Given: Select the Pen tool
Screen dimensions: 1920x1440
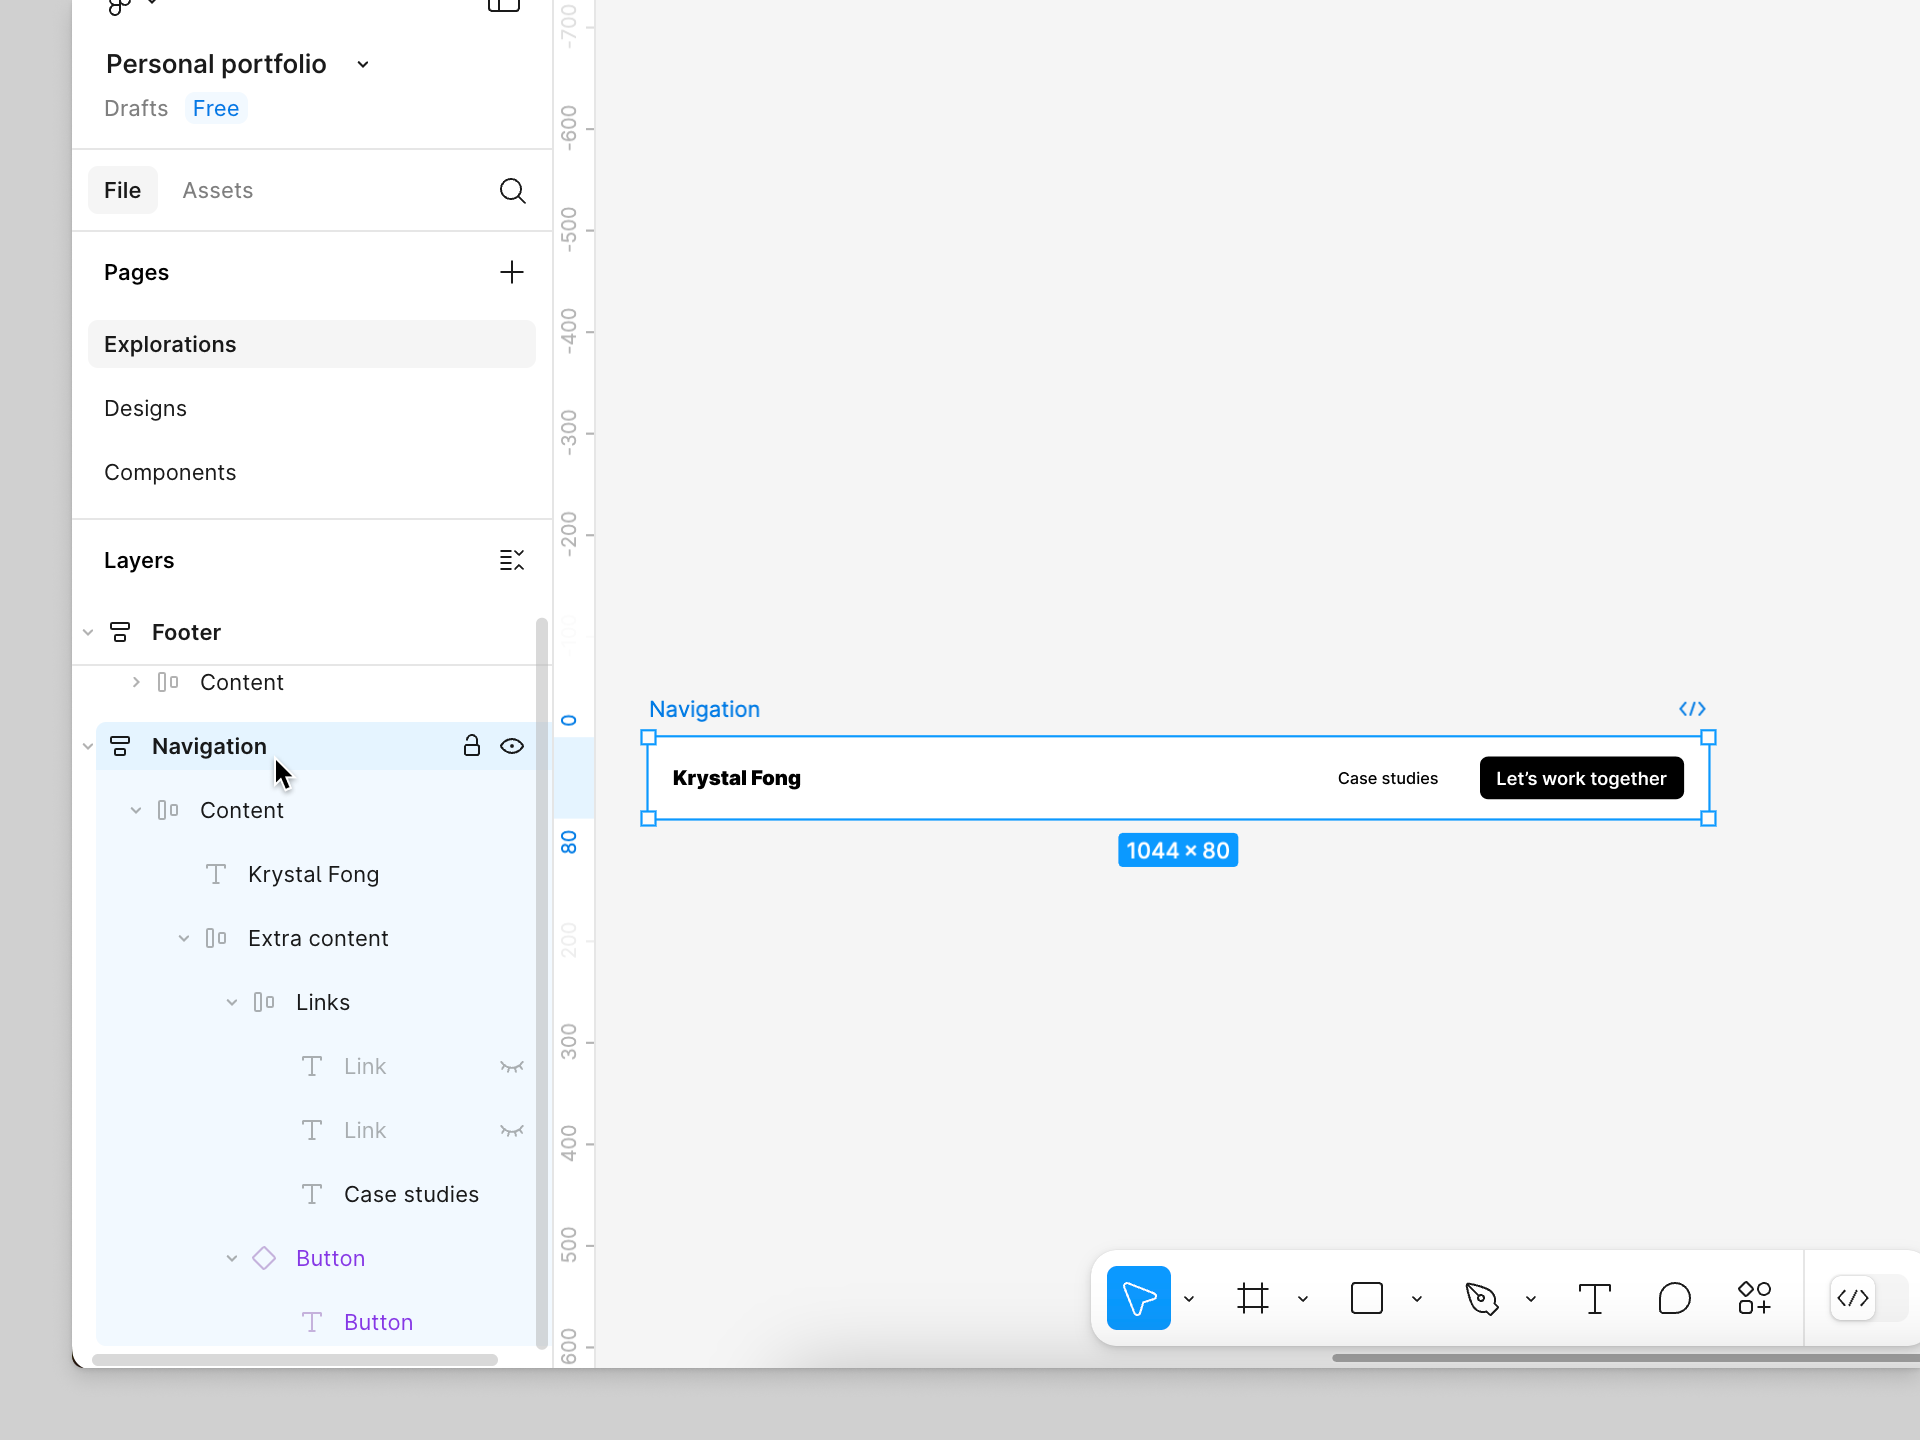Looking at the screenshot, I should coord(1481,1298).
